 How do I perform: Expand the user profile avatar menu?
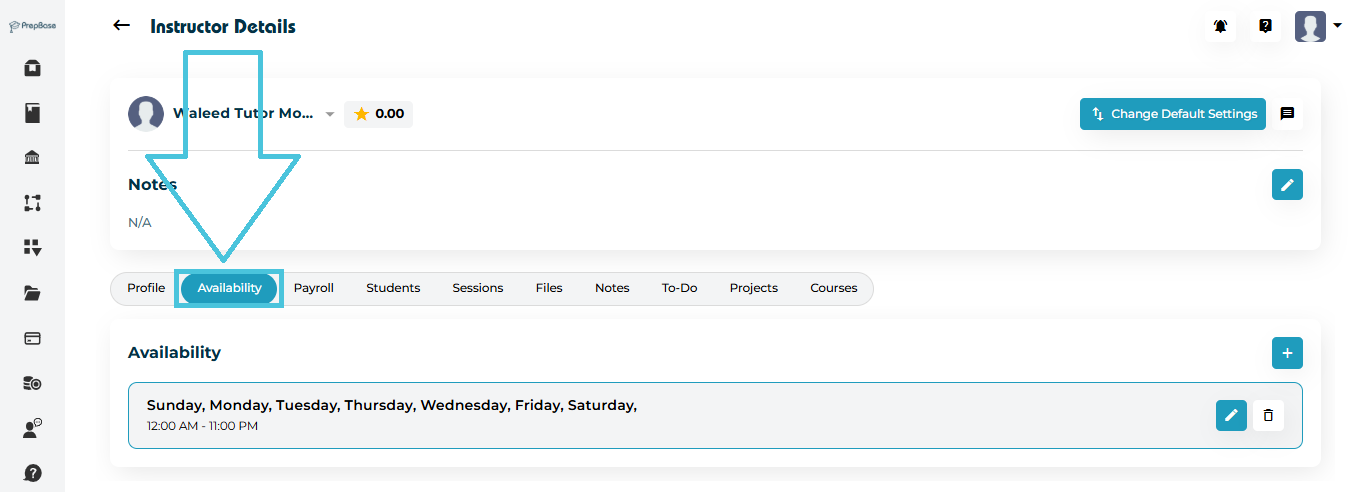1317,27
